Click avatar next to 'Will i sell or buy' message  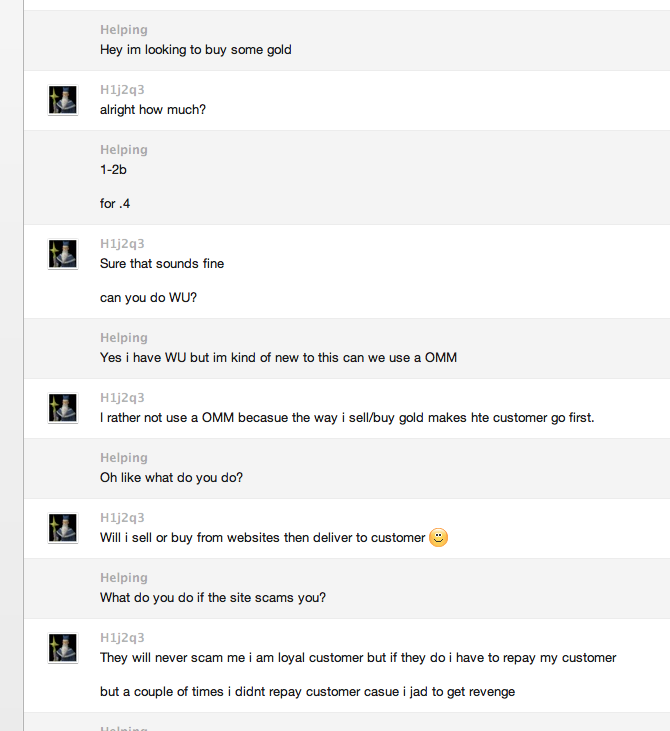pyautogui.click(x=63, y=528)
